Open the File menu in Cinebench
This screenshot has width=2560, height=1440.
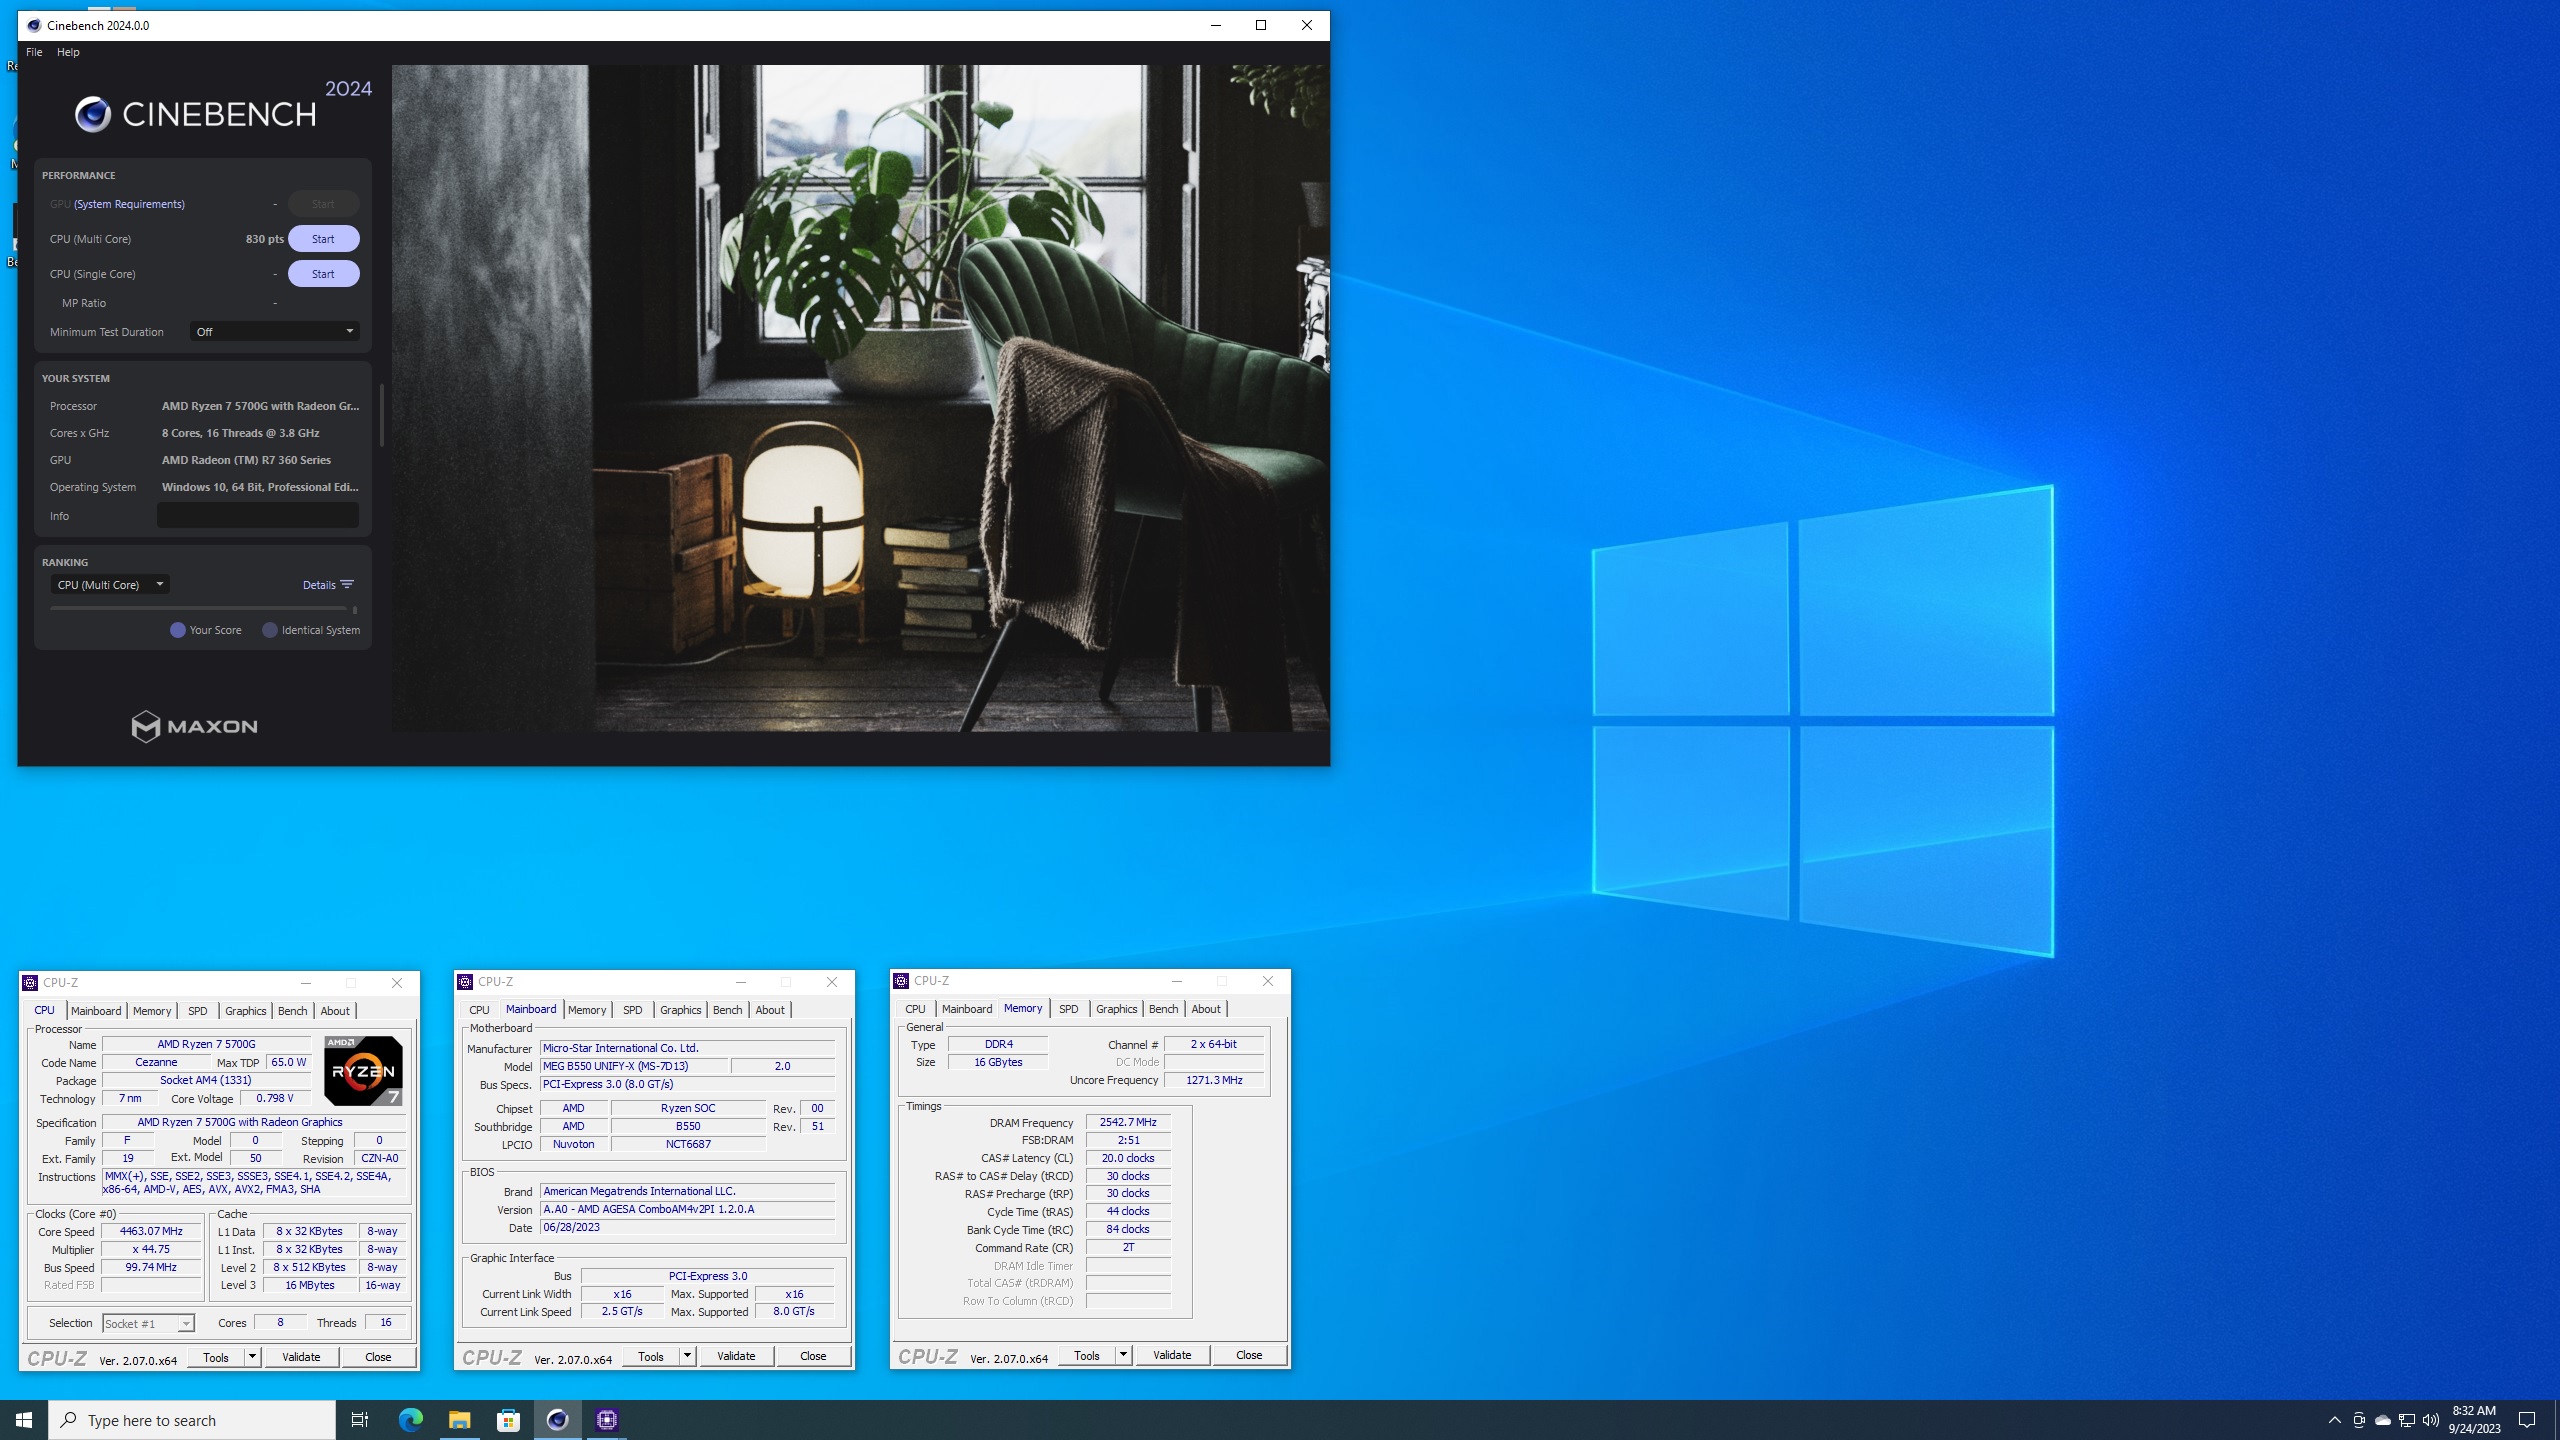pos(34,52)
